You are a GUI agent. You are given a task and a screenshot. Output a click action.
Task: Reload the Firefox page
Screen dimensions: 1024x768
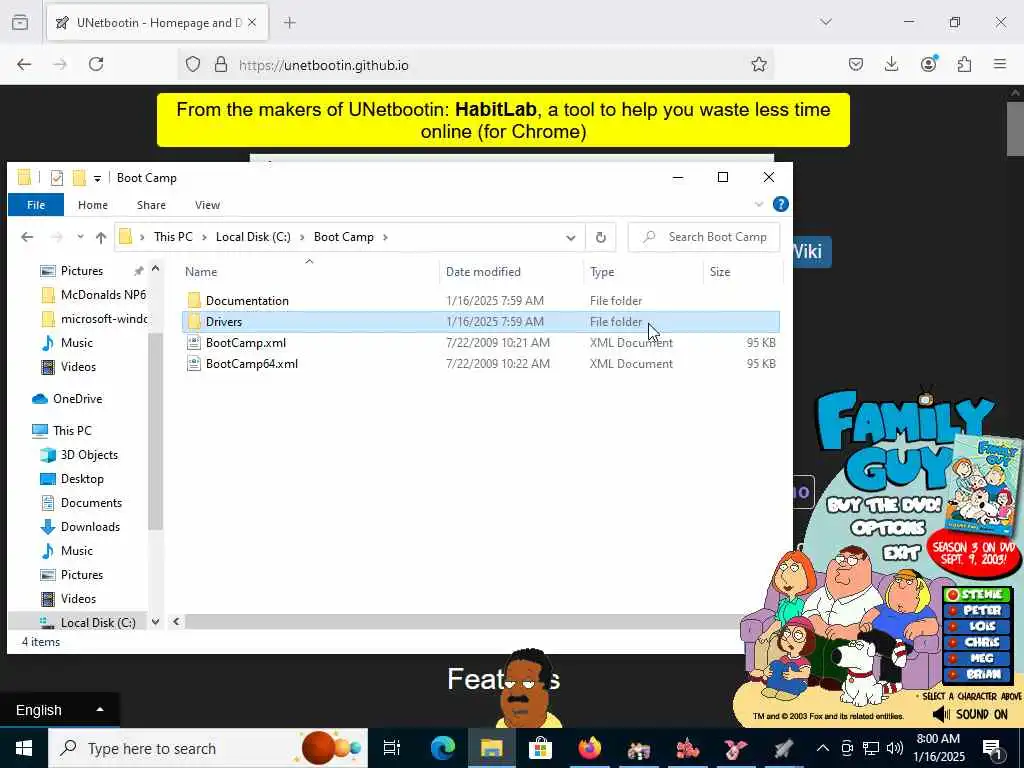click(96, 64)
